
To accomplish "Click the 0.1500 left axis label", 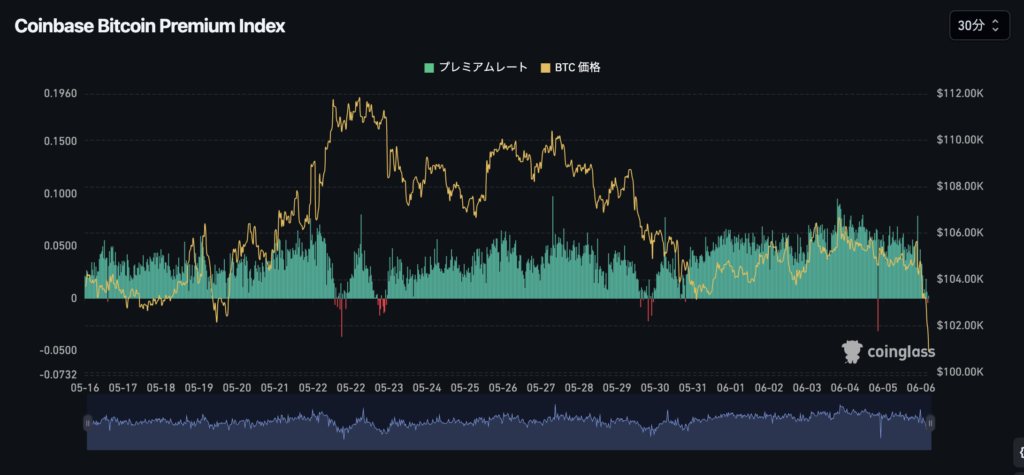I will 60,140.
